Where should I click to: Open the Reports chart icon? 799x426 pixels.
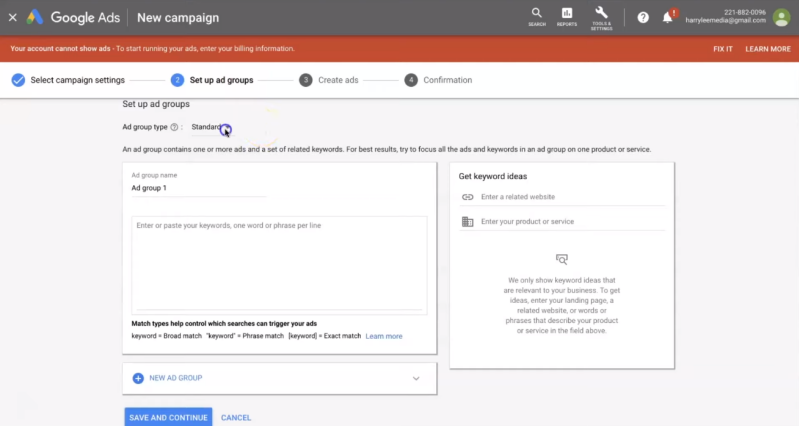point(567,15)
